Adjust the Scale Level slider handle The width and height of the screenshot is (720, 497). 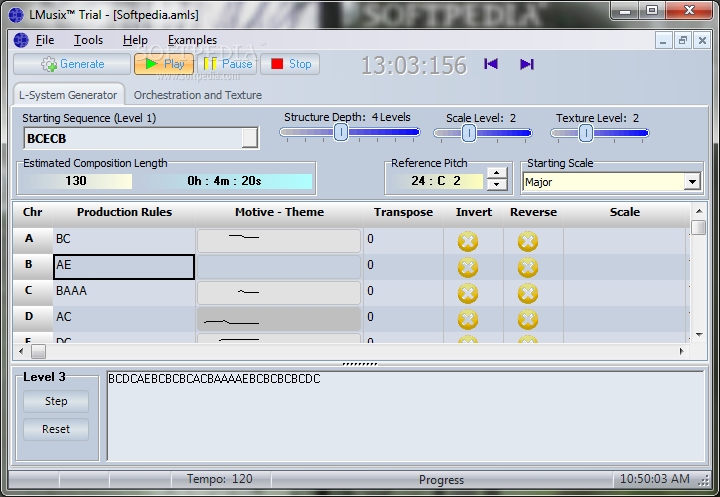tap(468, 133)
